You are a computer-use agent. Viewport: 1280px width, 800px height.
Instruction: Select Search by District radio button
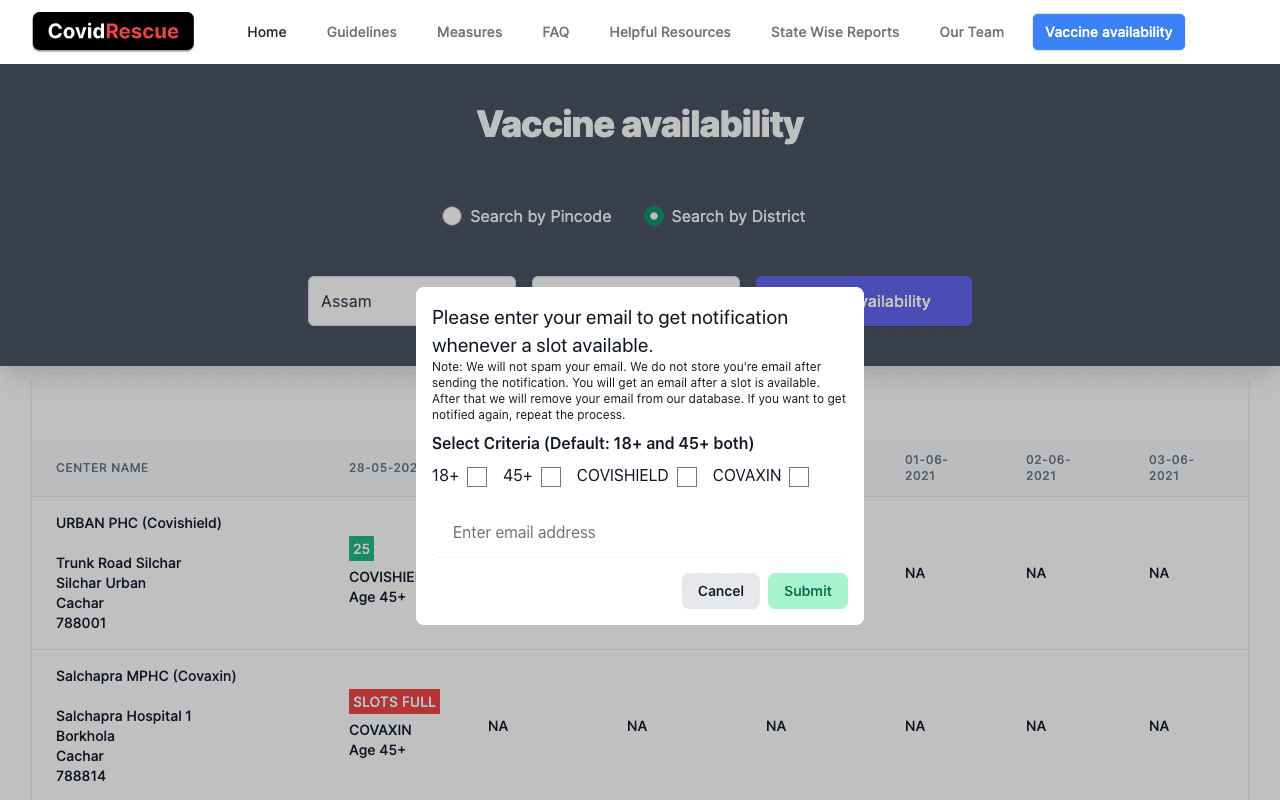click(654, 216)
